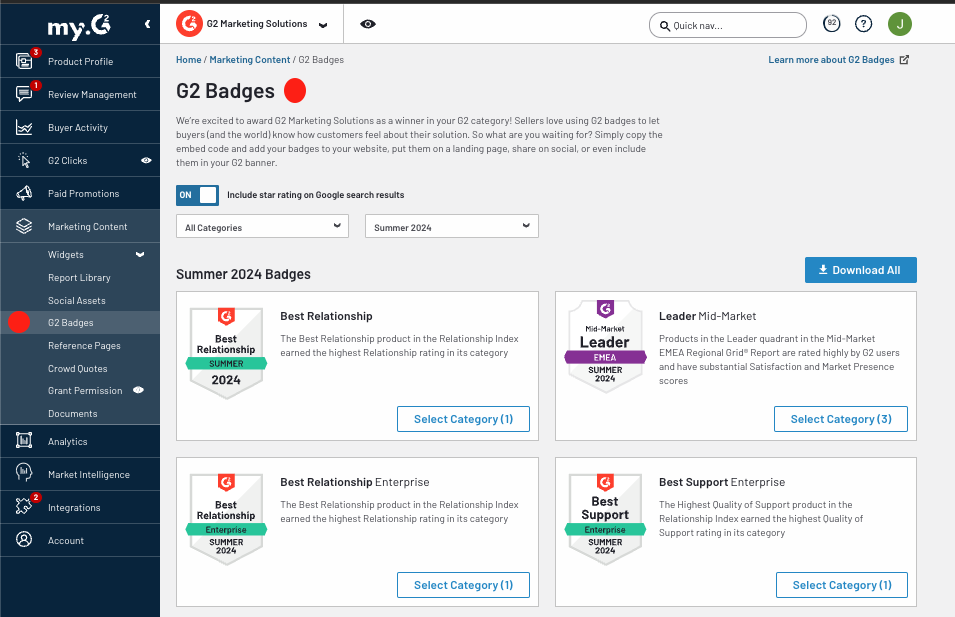Click the search magnifier icon
This screenshot has width=955, height=617.
coord(664,26)
